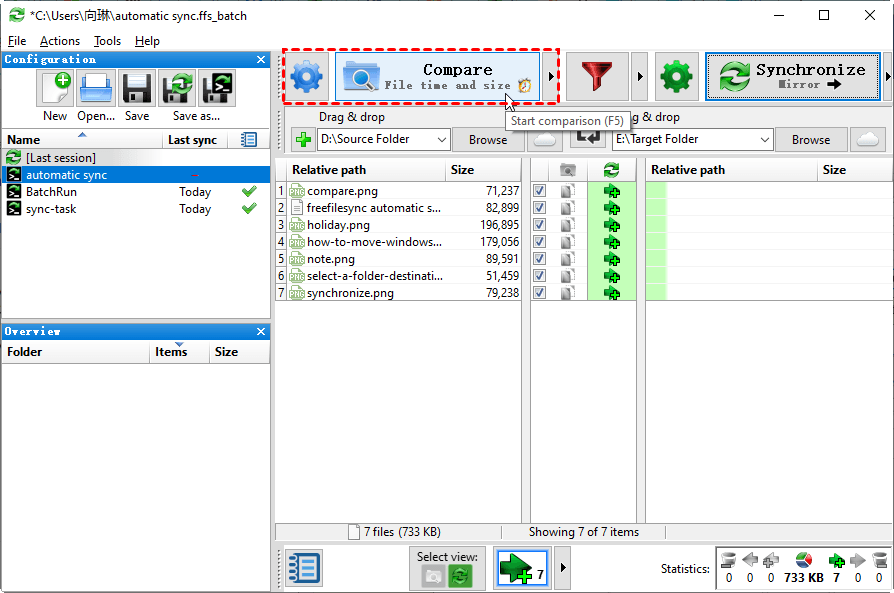The height and width of the screenshot is (593, 894).
Task: Sort Overview by Folder column
Action: tap(76, 352)
